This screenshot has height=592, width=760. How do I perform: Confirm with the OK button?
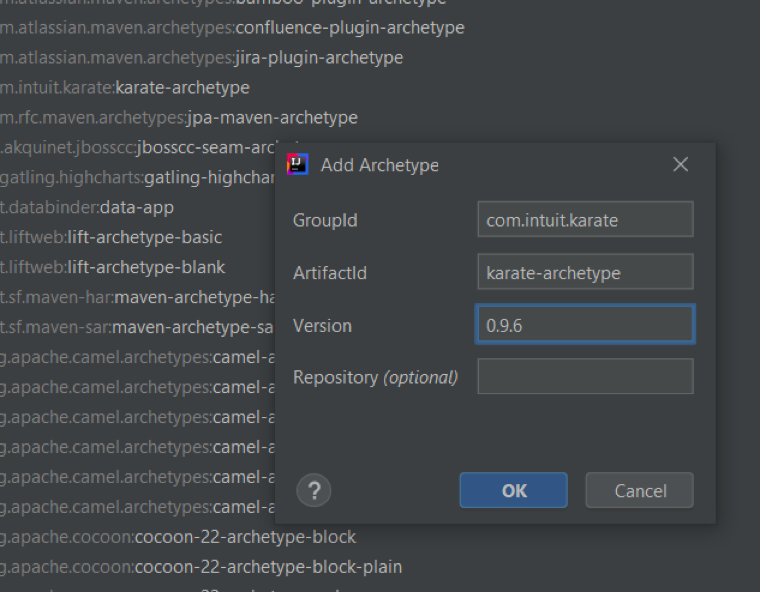(513, 490)
